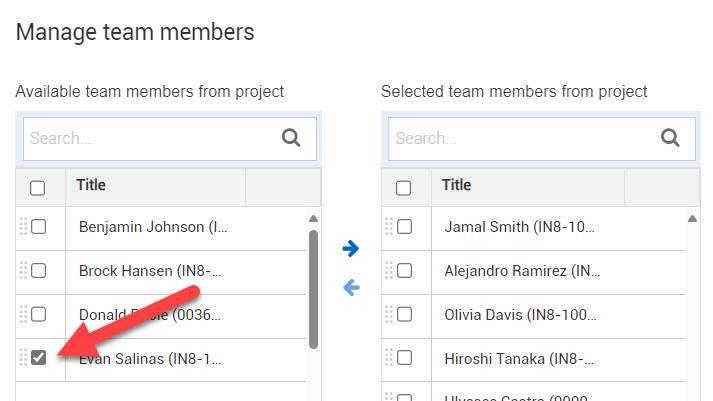The image size is (713, 401).
Task: Click drag handle beside Benjamin Johnson
Action: 24,227
